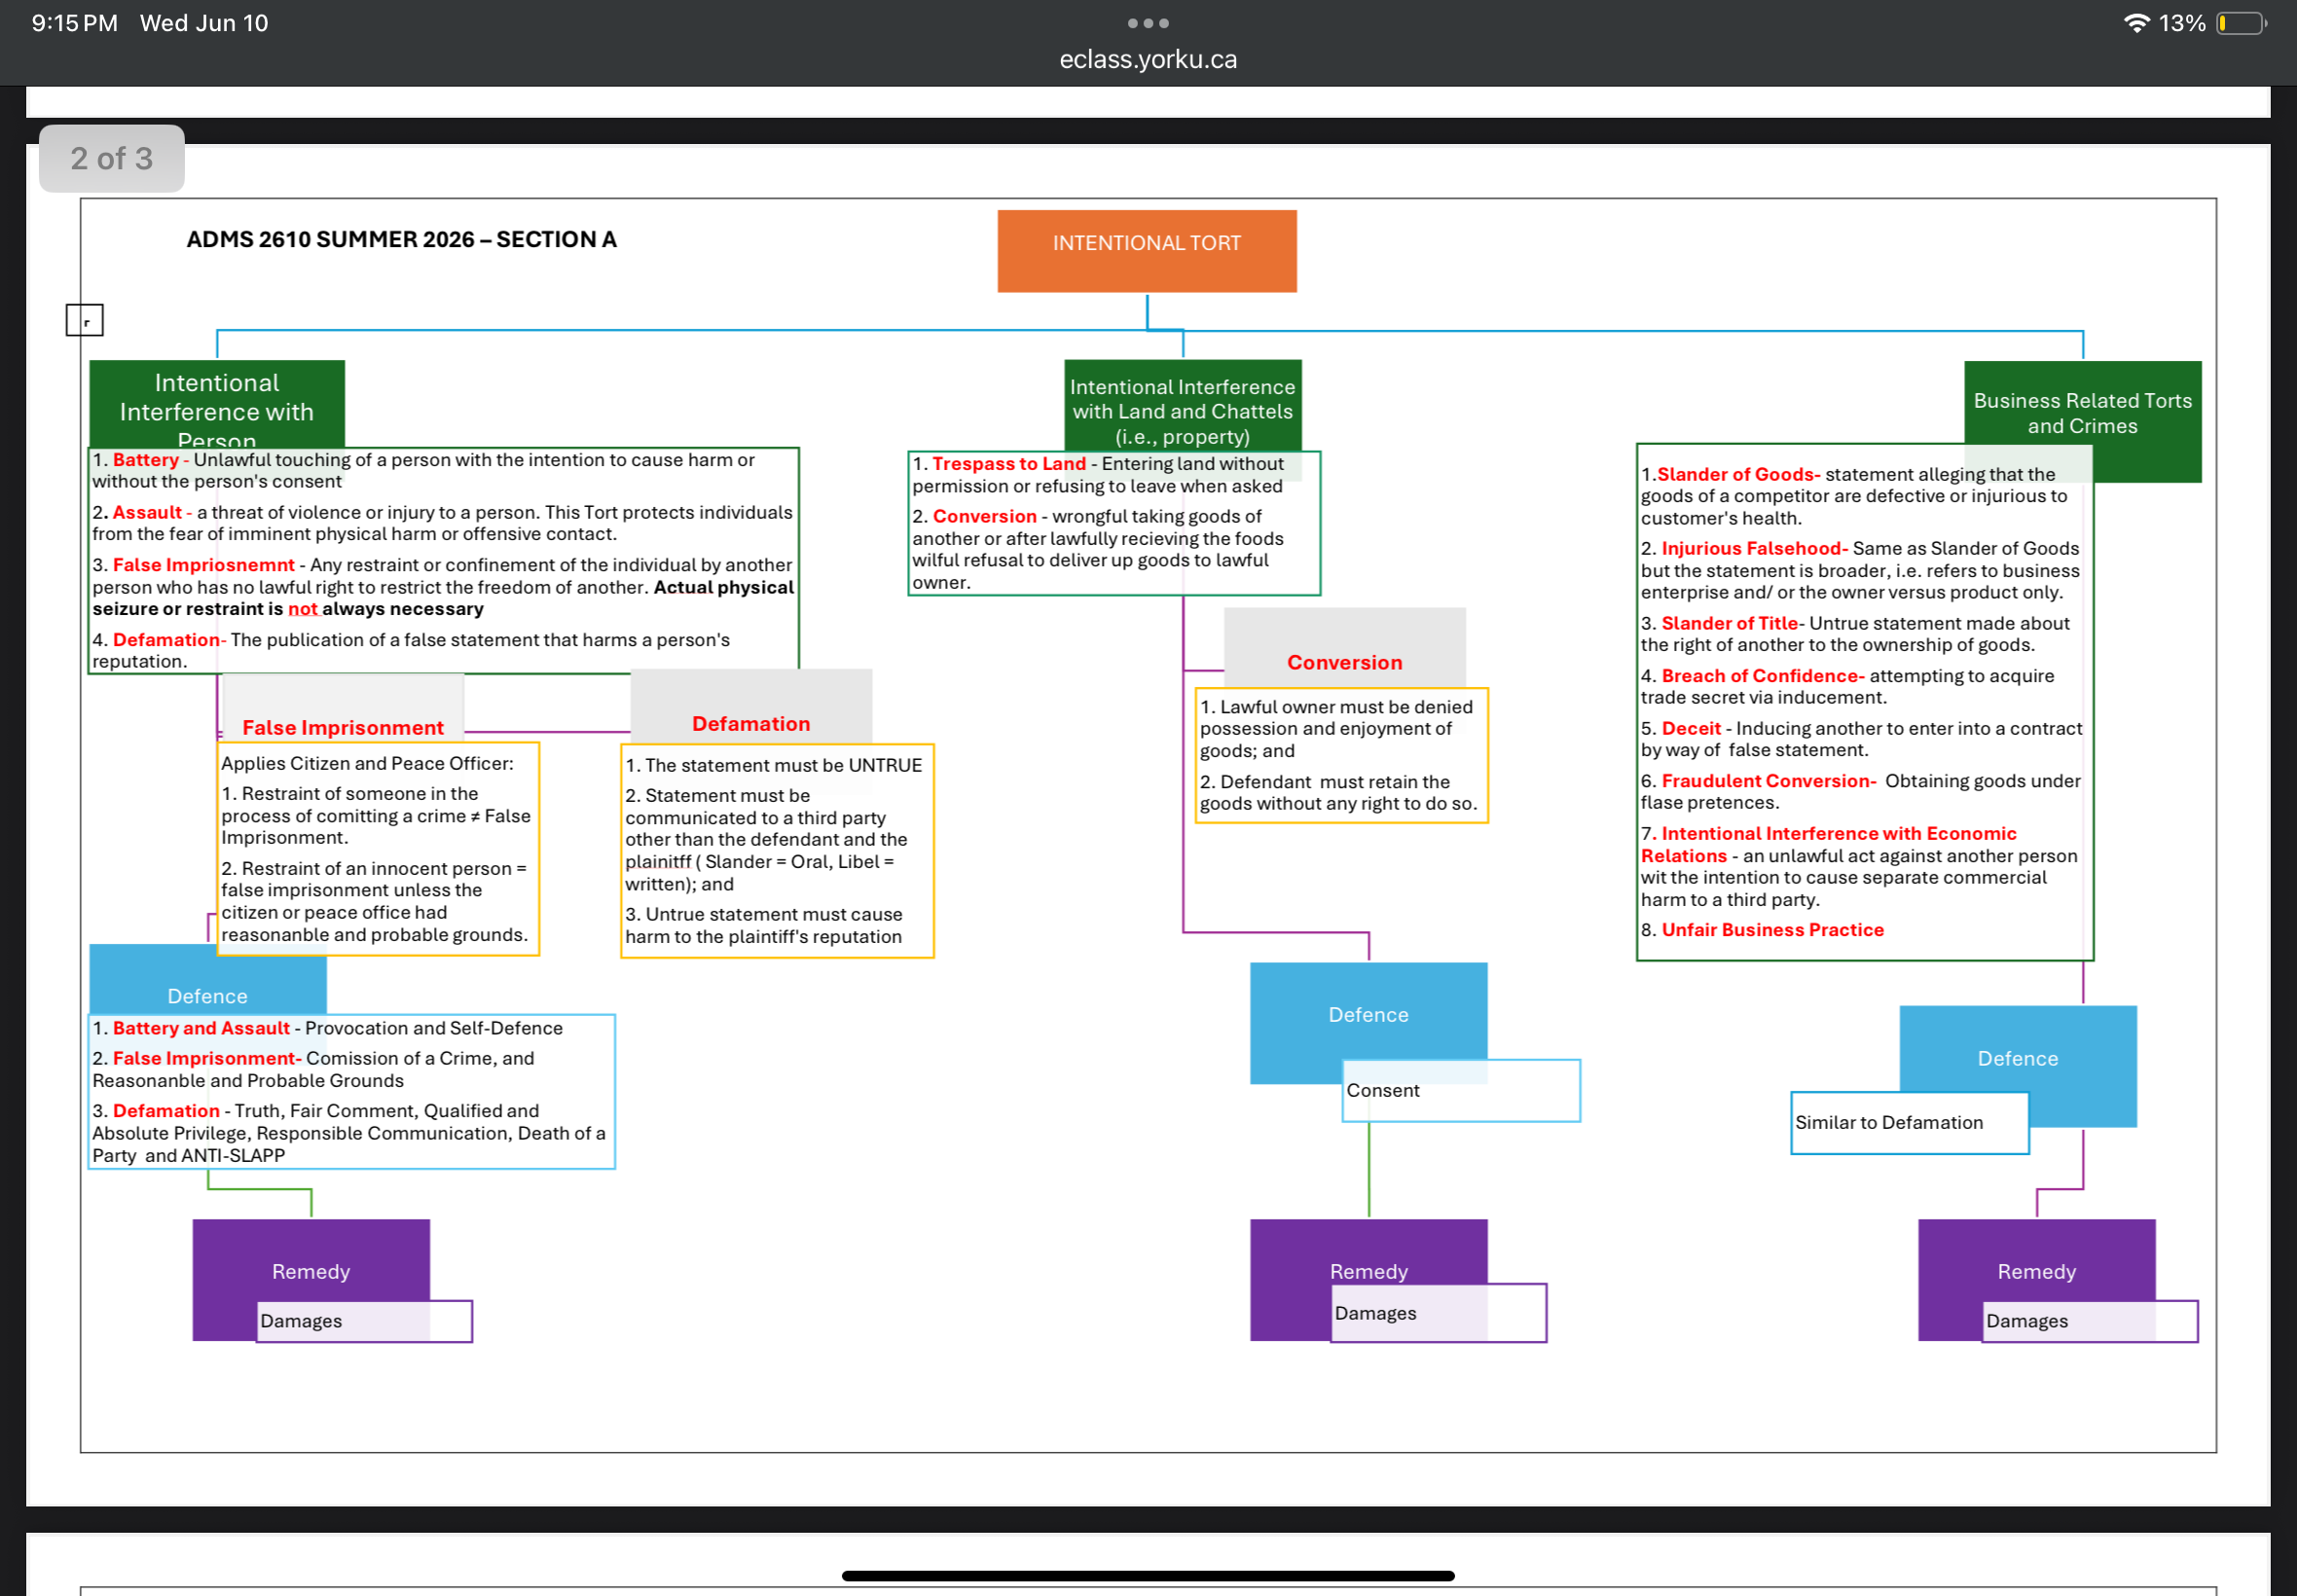Click Business Related Torts and Crimes box
Viewport: 2297px width, 1596px height.
tap(2083, 412)
